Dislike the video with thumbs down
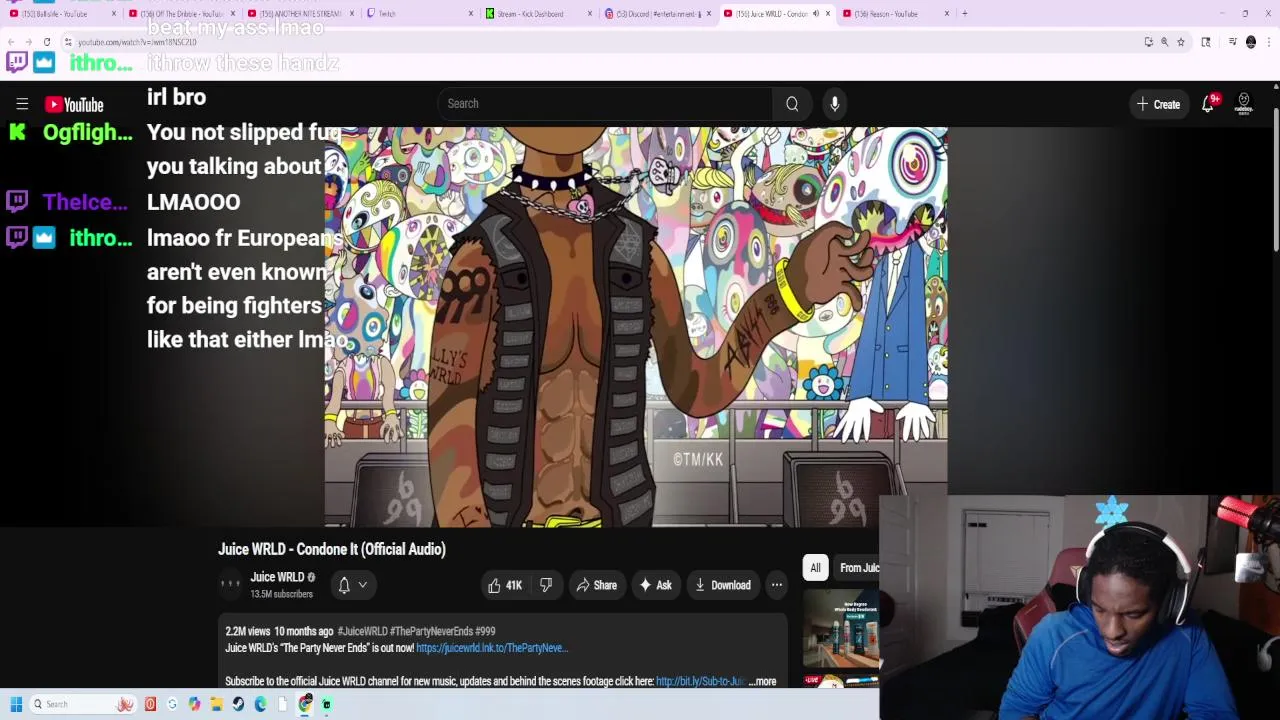The height and width of the screenshot is (720, 1280). [x=546, y=585]
